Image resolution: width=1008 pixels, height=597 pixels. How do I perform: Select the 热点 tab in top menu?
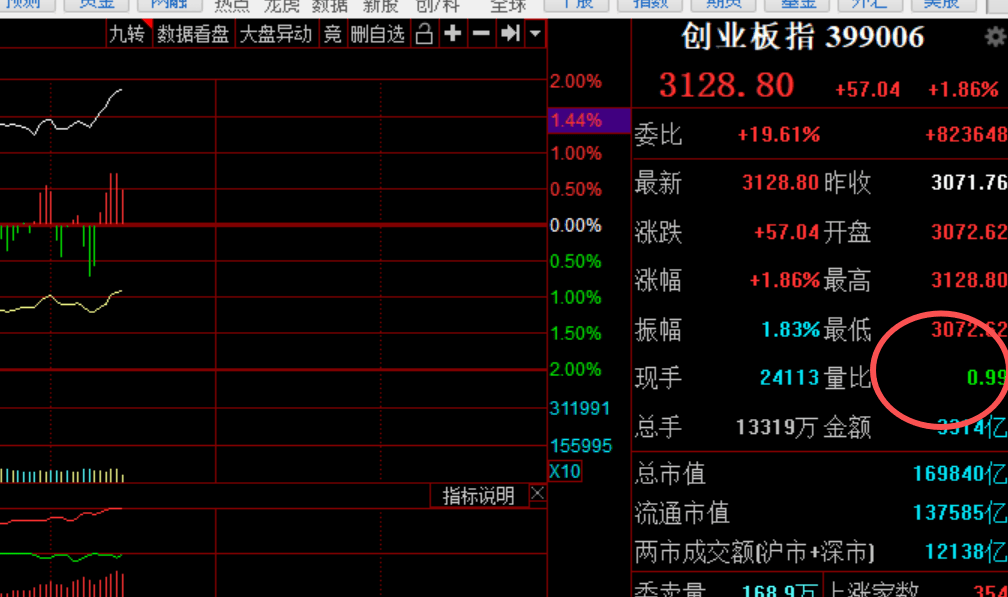(233, 5)
